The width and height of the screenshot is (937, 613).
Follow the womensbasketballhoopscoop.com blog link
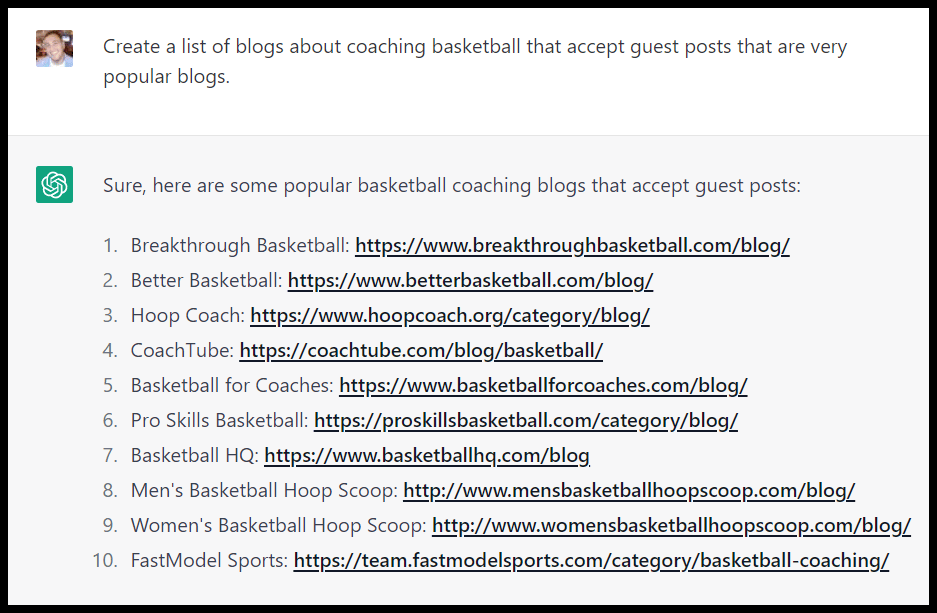point(671,526)
